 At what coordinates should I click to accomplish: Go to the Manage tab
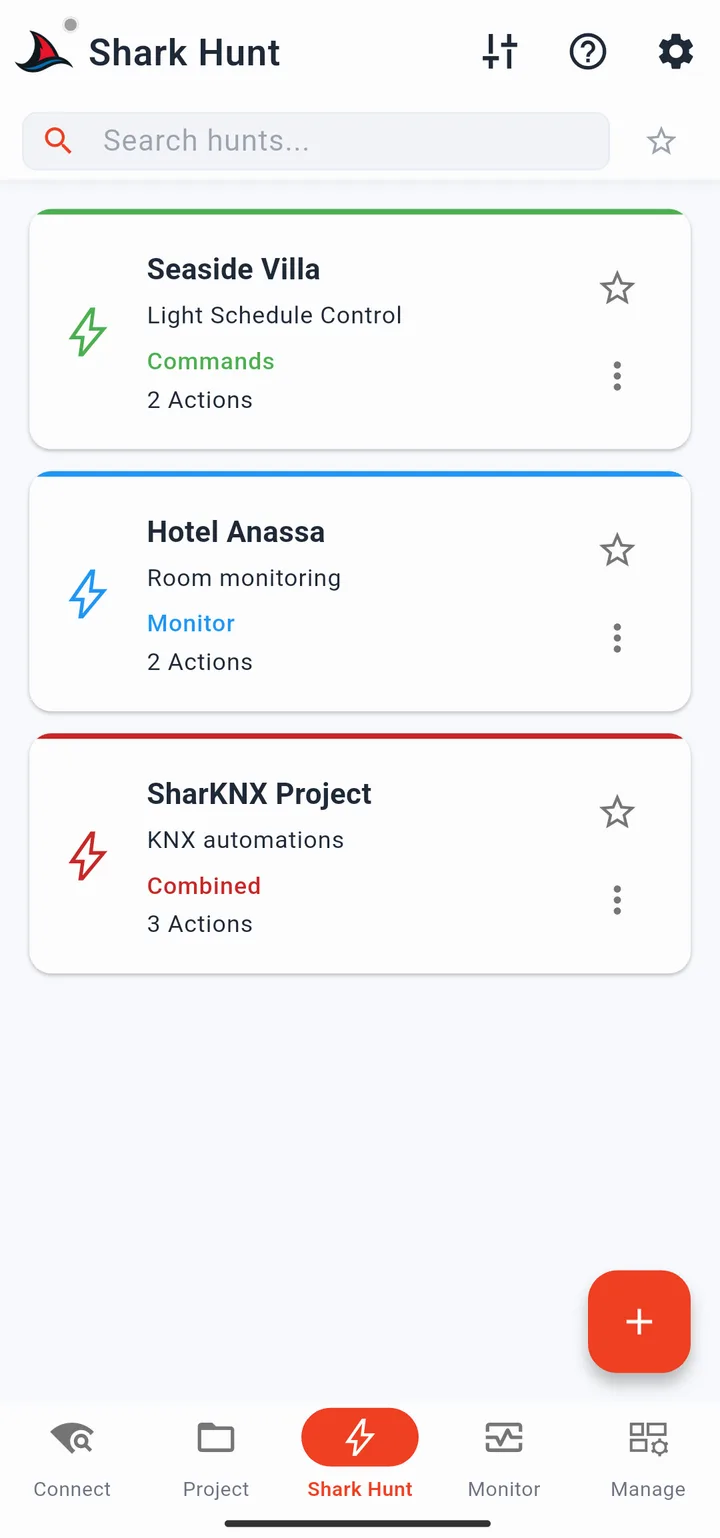pos(648,1460)
